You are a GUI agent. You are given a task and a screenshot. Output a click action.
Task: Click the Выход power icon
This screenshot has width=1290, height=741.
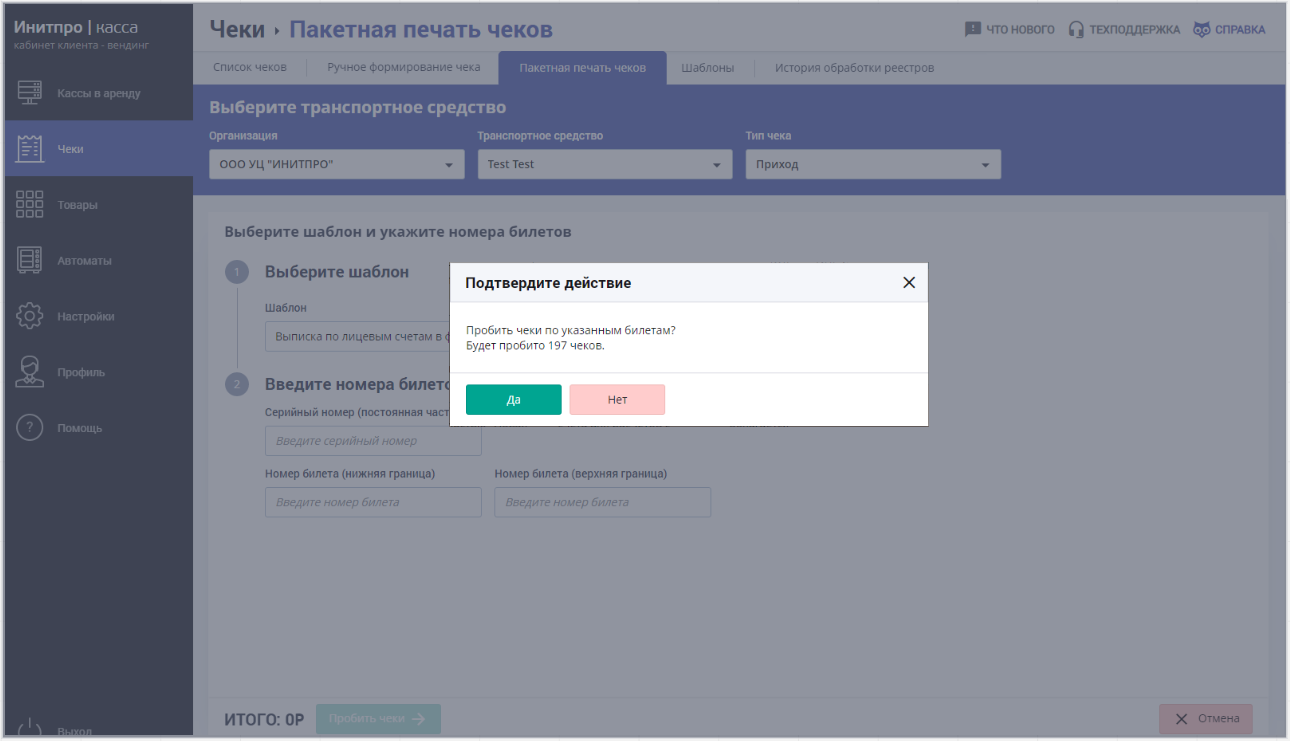pos(30,728)
